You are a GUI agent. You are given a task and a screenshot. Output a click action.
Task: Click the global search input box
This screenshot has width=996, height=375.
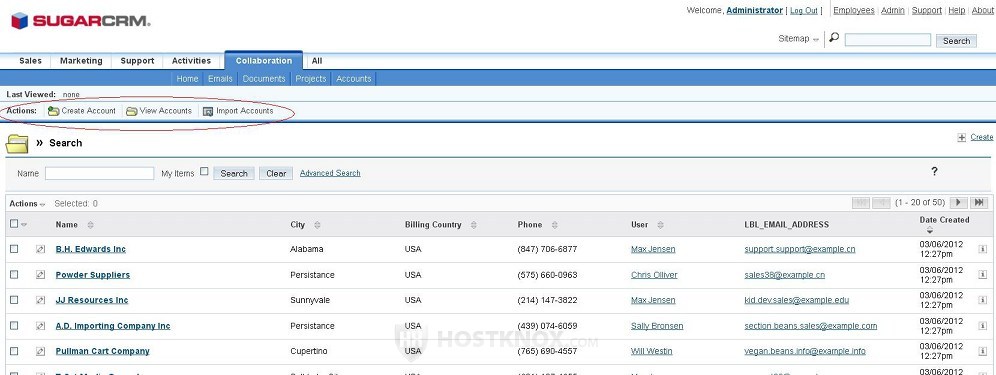[x=888, y=40]
